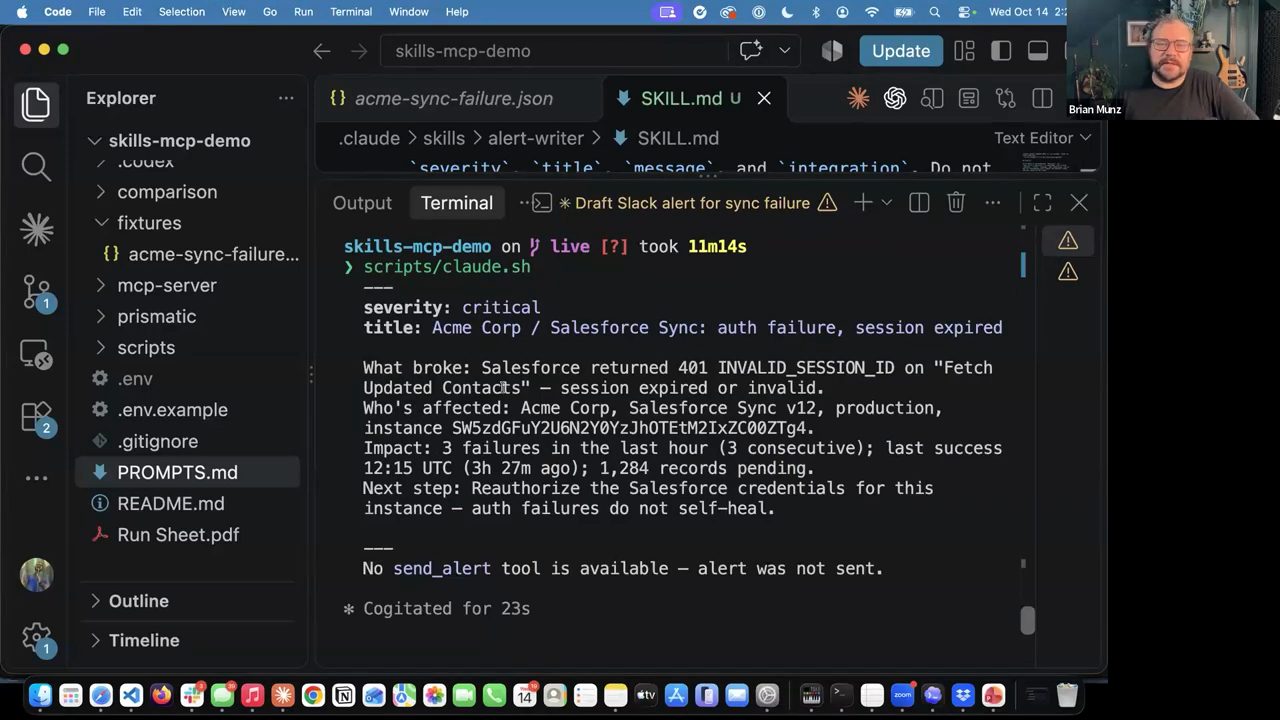Toggle the bottom panel visibility
This screenshot has width=1280, height=720.
[1038, 51]
